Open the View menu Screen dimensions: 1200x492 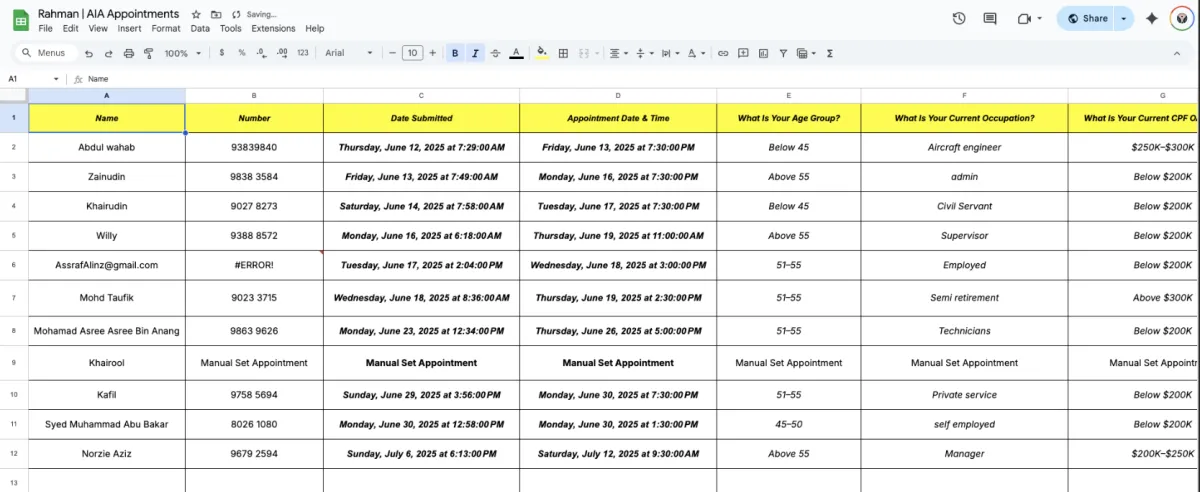click(x=98, y=29)
